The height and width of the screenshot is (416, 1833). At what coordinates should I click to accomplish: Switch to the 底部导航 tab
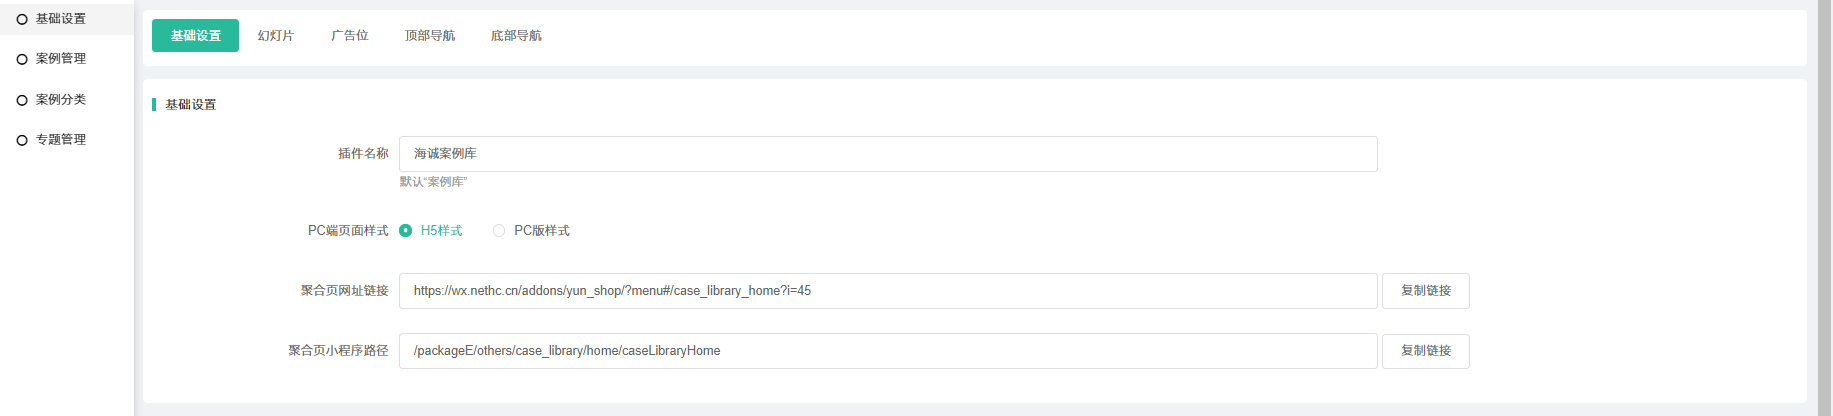coord(516,36)
